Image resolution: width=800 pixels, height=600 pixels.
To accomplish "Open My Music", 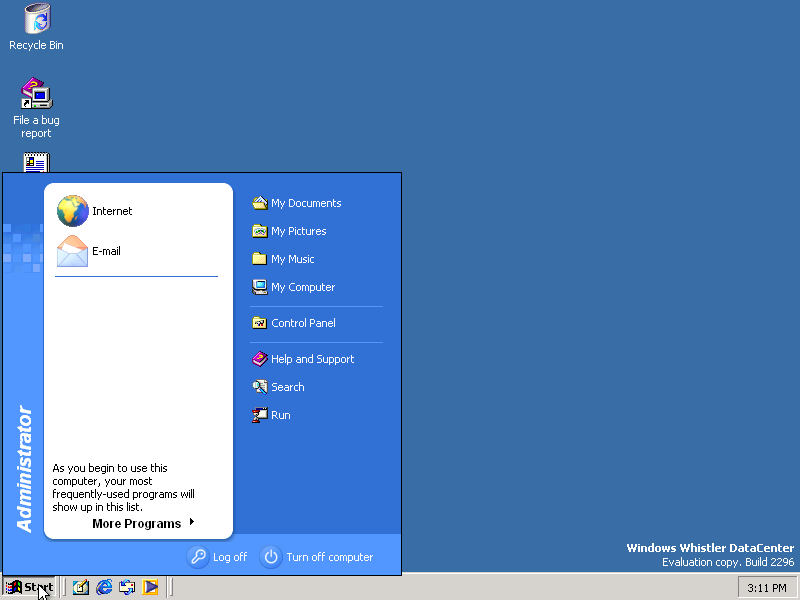I will pos(295,259).
